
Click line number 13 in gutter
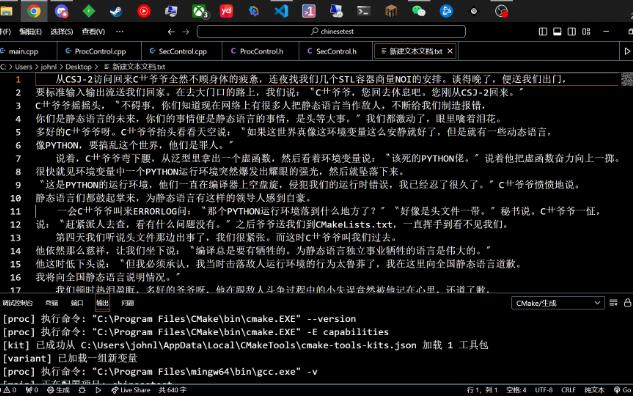[x=15, y=237]
